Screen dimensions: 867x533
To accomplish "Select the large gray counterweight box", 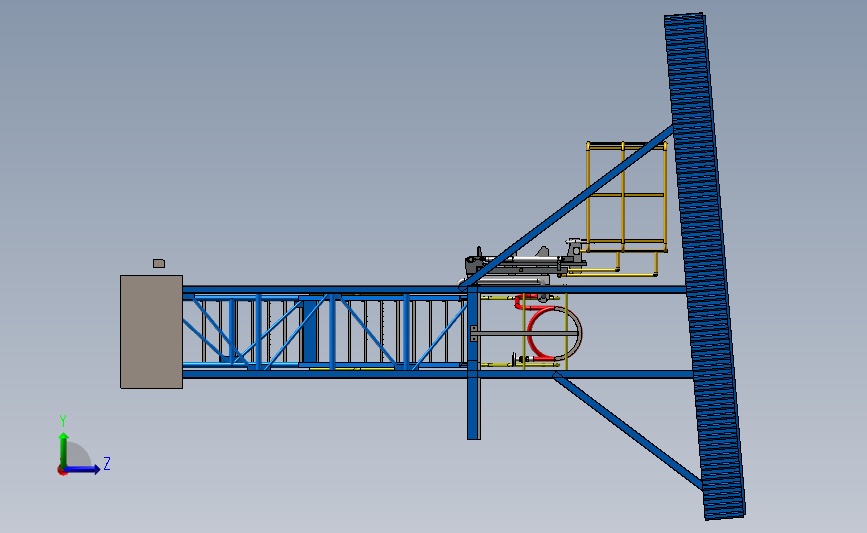I will pyautogui.click(x=152, y=332).
